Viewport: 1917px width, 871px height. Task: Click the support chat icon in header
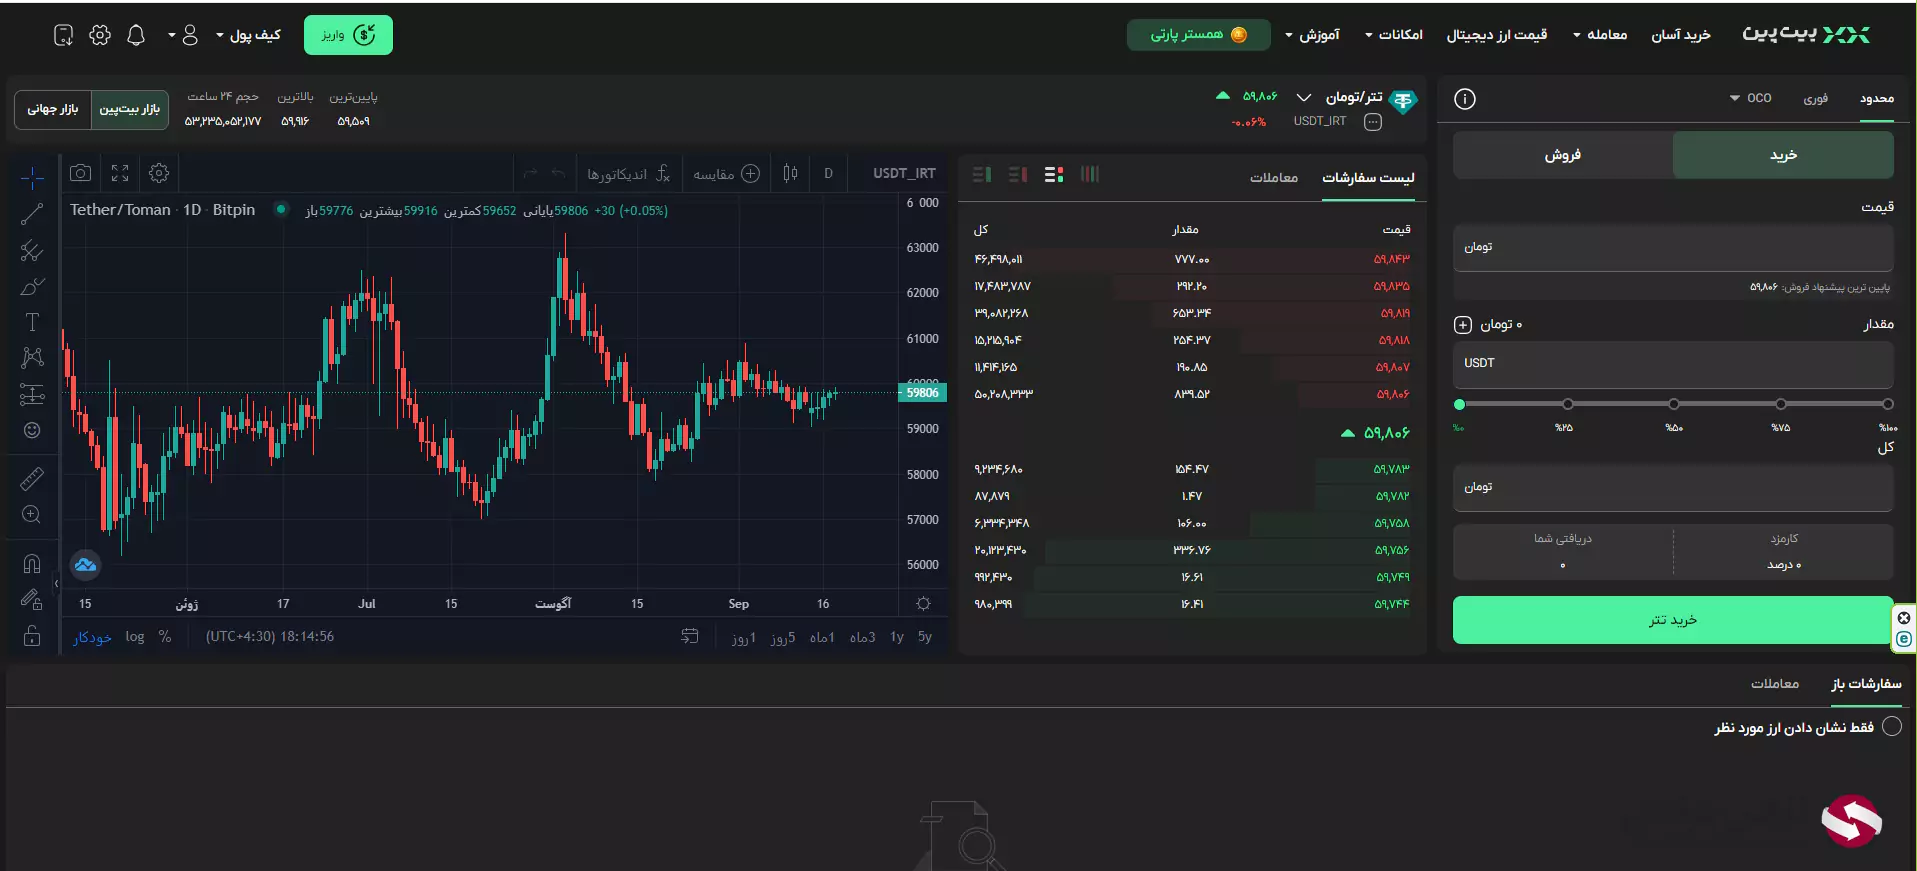click(x=63, y=36)
